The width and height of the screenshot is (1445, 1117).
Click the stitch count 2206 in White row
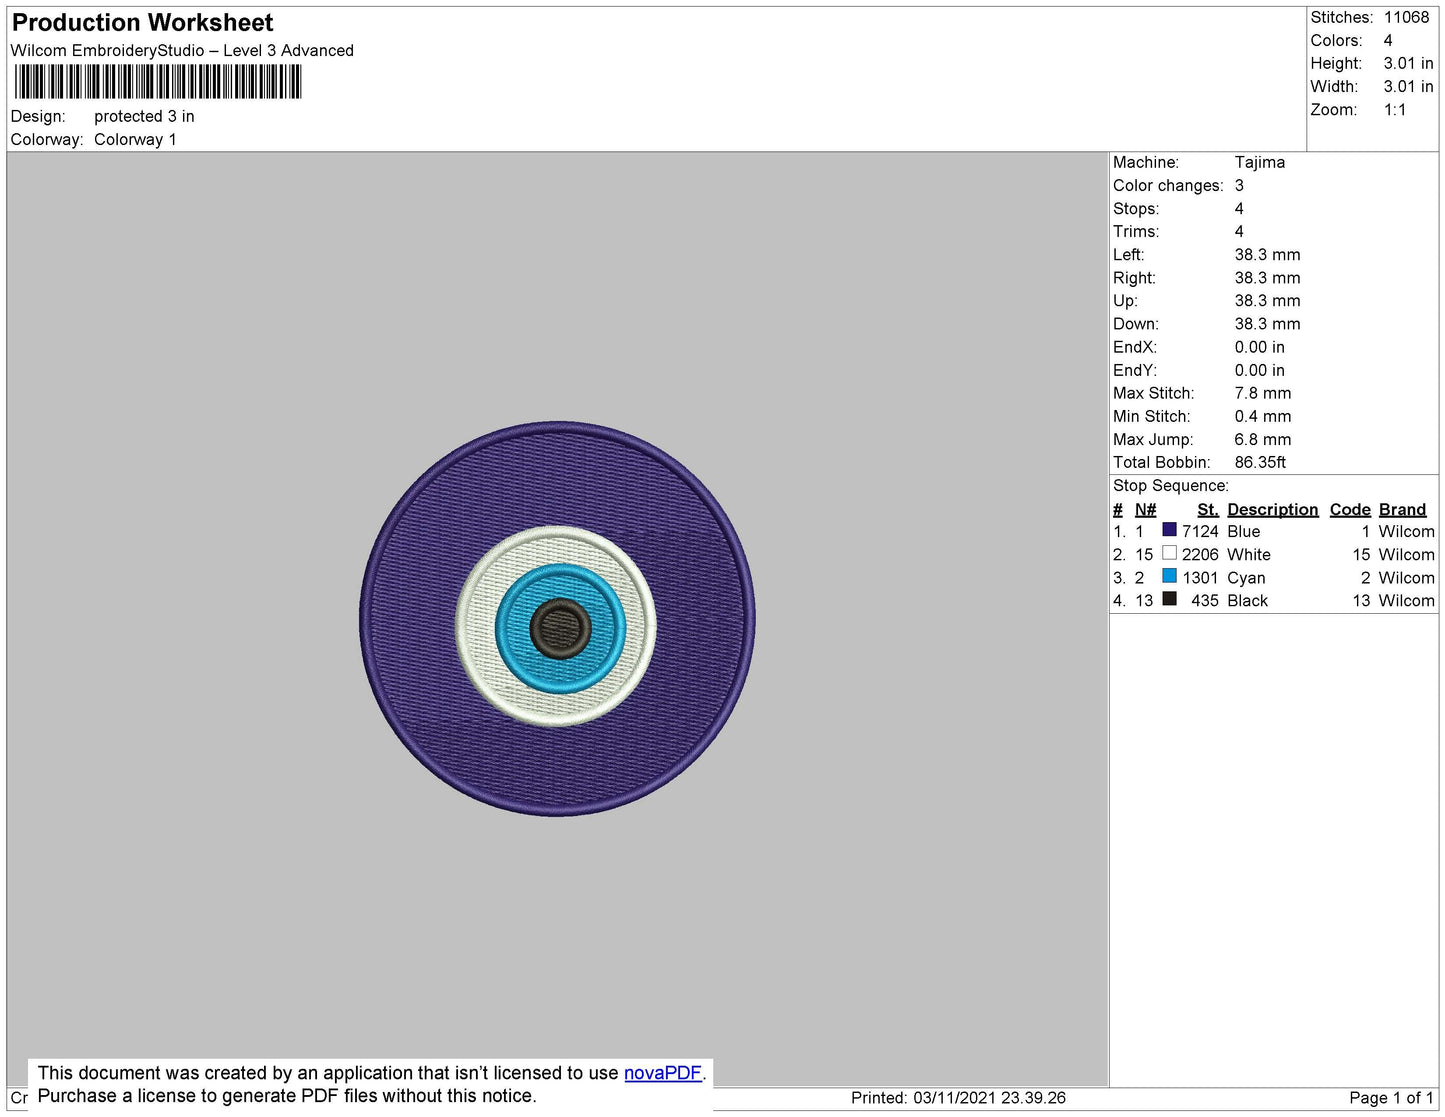[1200, 554]
